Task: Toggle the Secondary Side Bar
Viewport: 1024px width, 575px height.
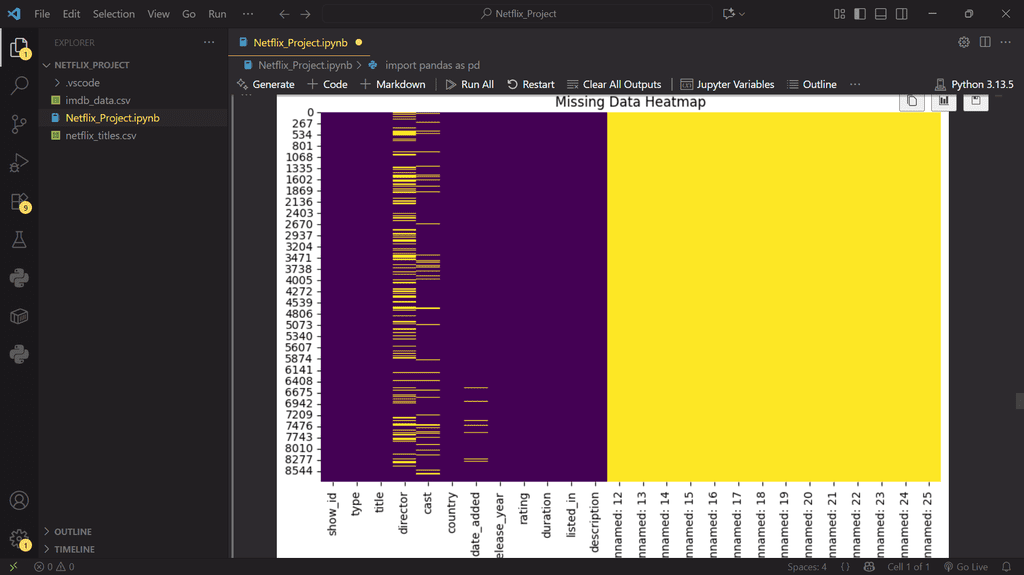Action: pyautogui.click(x=901, y=14)
